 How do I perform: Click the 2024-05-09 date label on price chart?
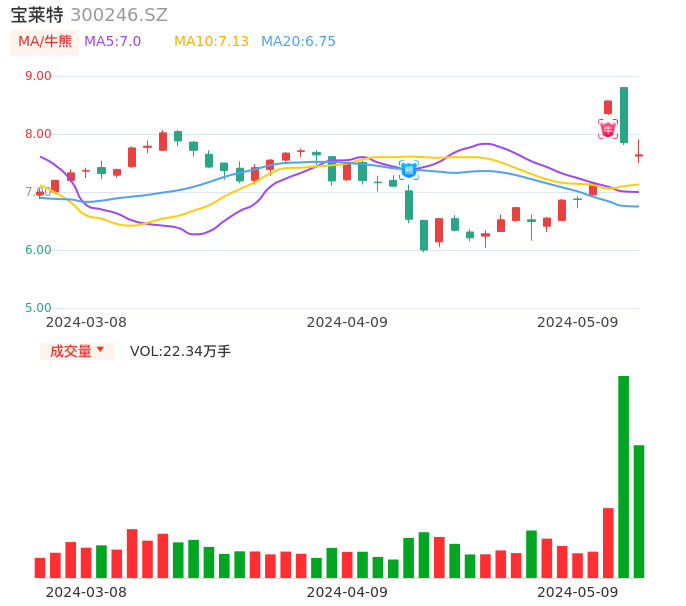[577, 322]
